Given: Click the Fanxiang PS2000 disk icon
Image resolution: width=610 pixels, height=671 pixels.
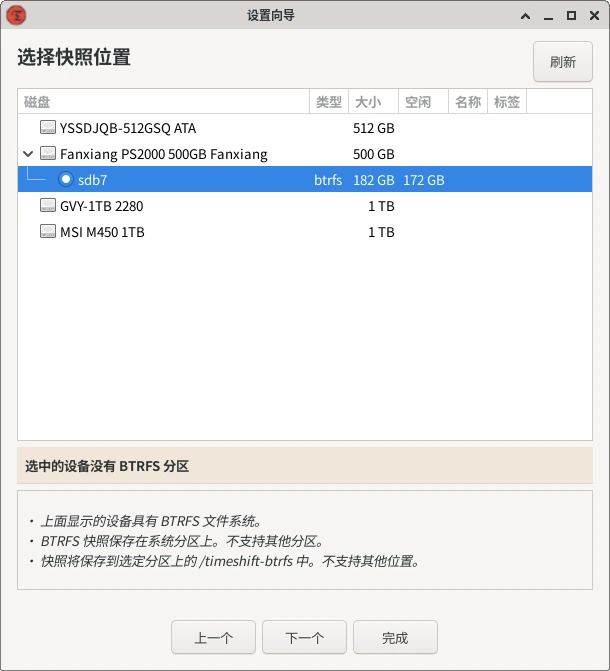Looking at the screenshot, I should pyautogui.click(x=48, y=154).
